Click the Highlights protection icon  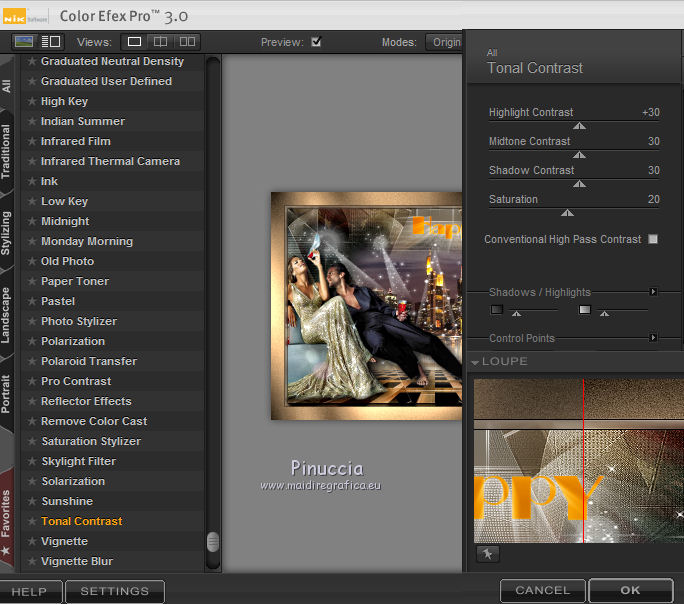pyautogui.click(x=585, y=310)
